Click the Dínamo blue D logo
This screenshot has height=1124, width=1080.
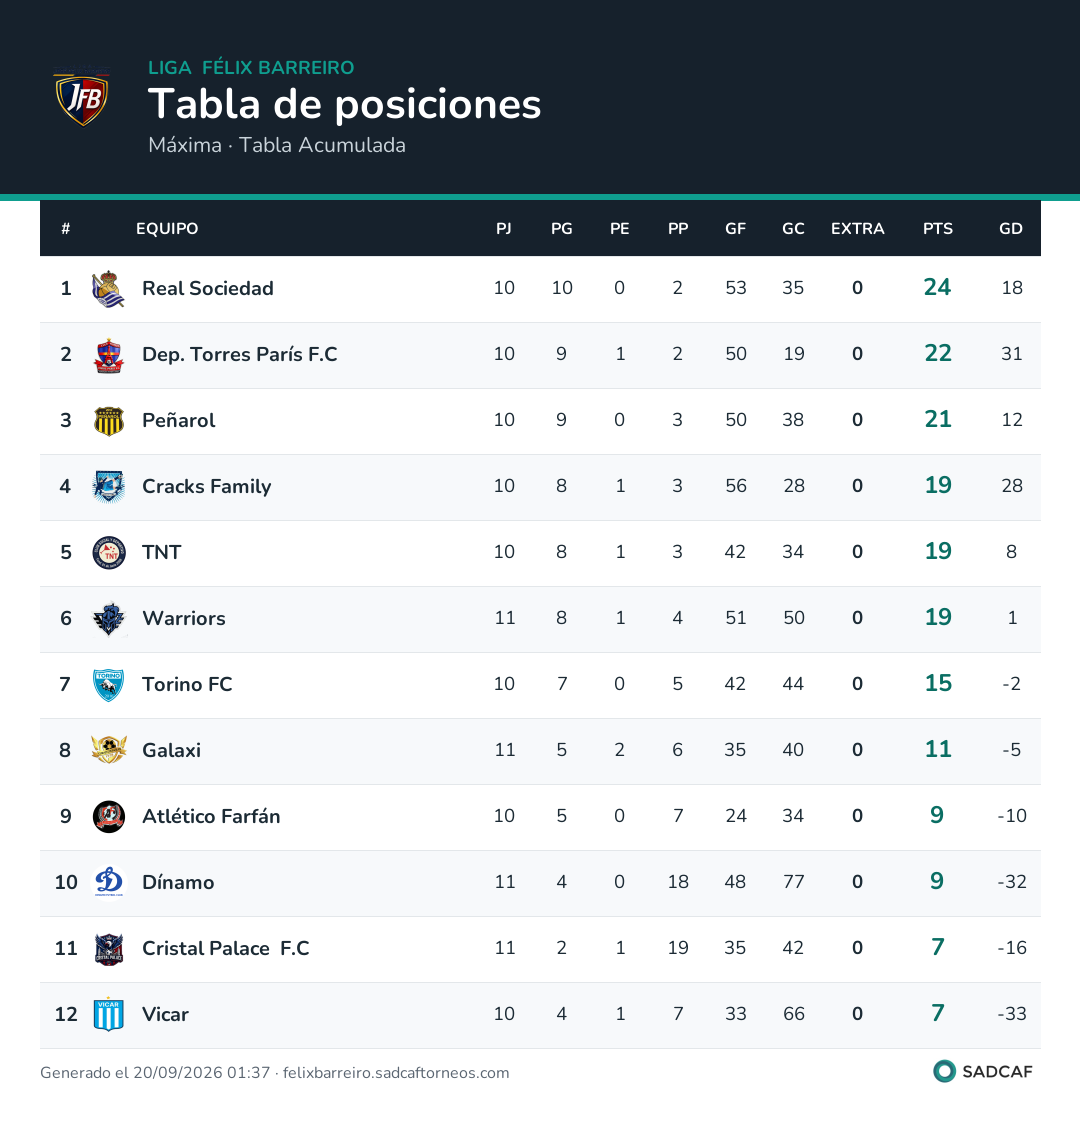pyautogui.click(x=109, y=882)
